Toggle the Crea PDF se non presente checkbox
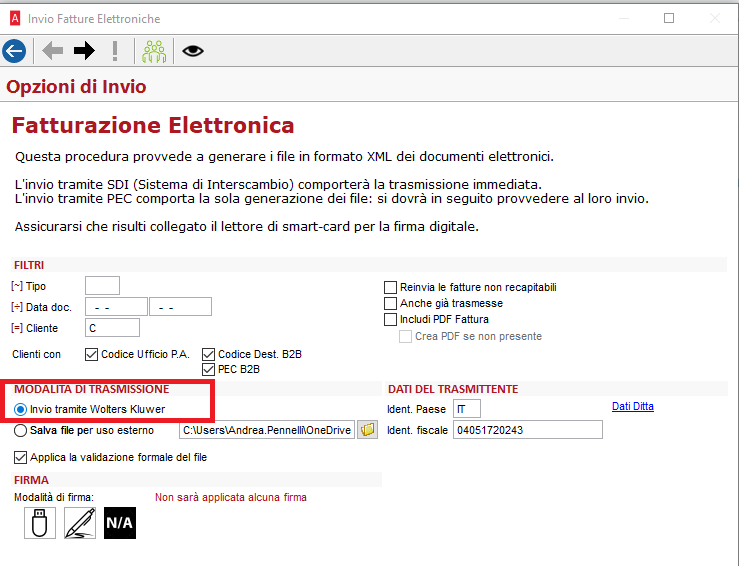Screen dimensions: 739x566 coord(405,336)
